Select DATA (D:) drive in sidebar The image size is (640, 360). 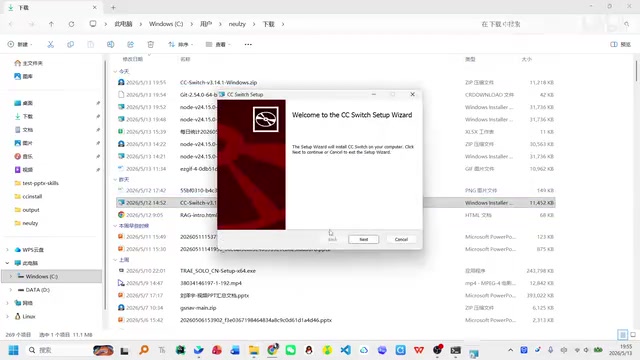[x=38, y=290]
